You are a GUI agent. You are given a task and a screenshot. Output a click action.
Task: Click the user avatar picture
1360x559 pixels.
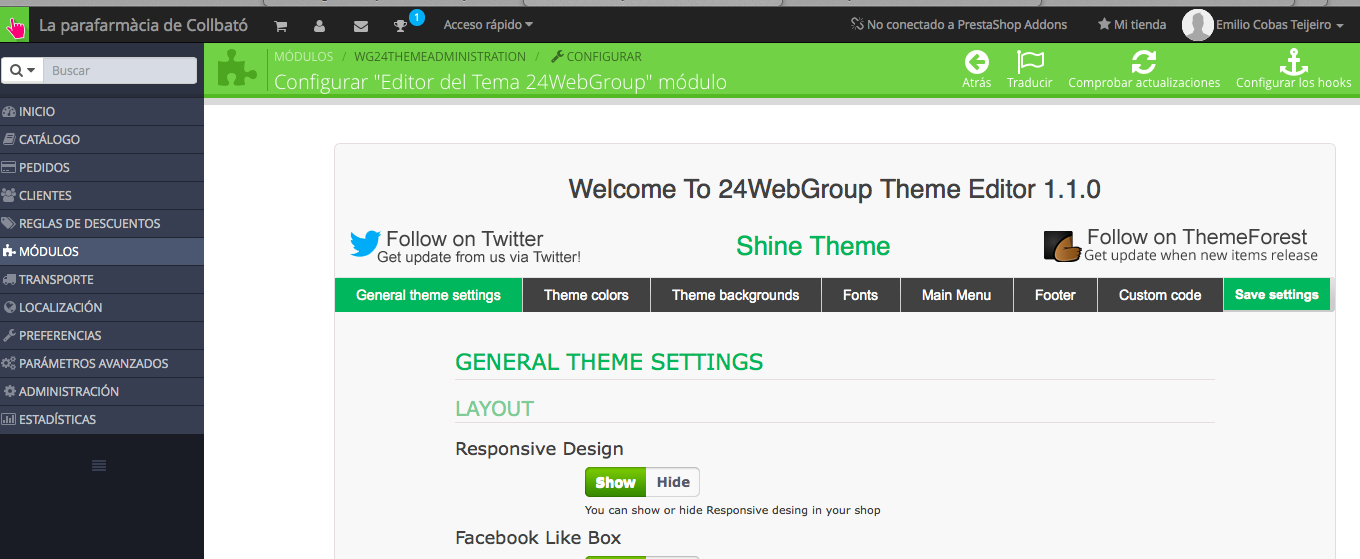pyautogui.click(x=1197, y=25)
